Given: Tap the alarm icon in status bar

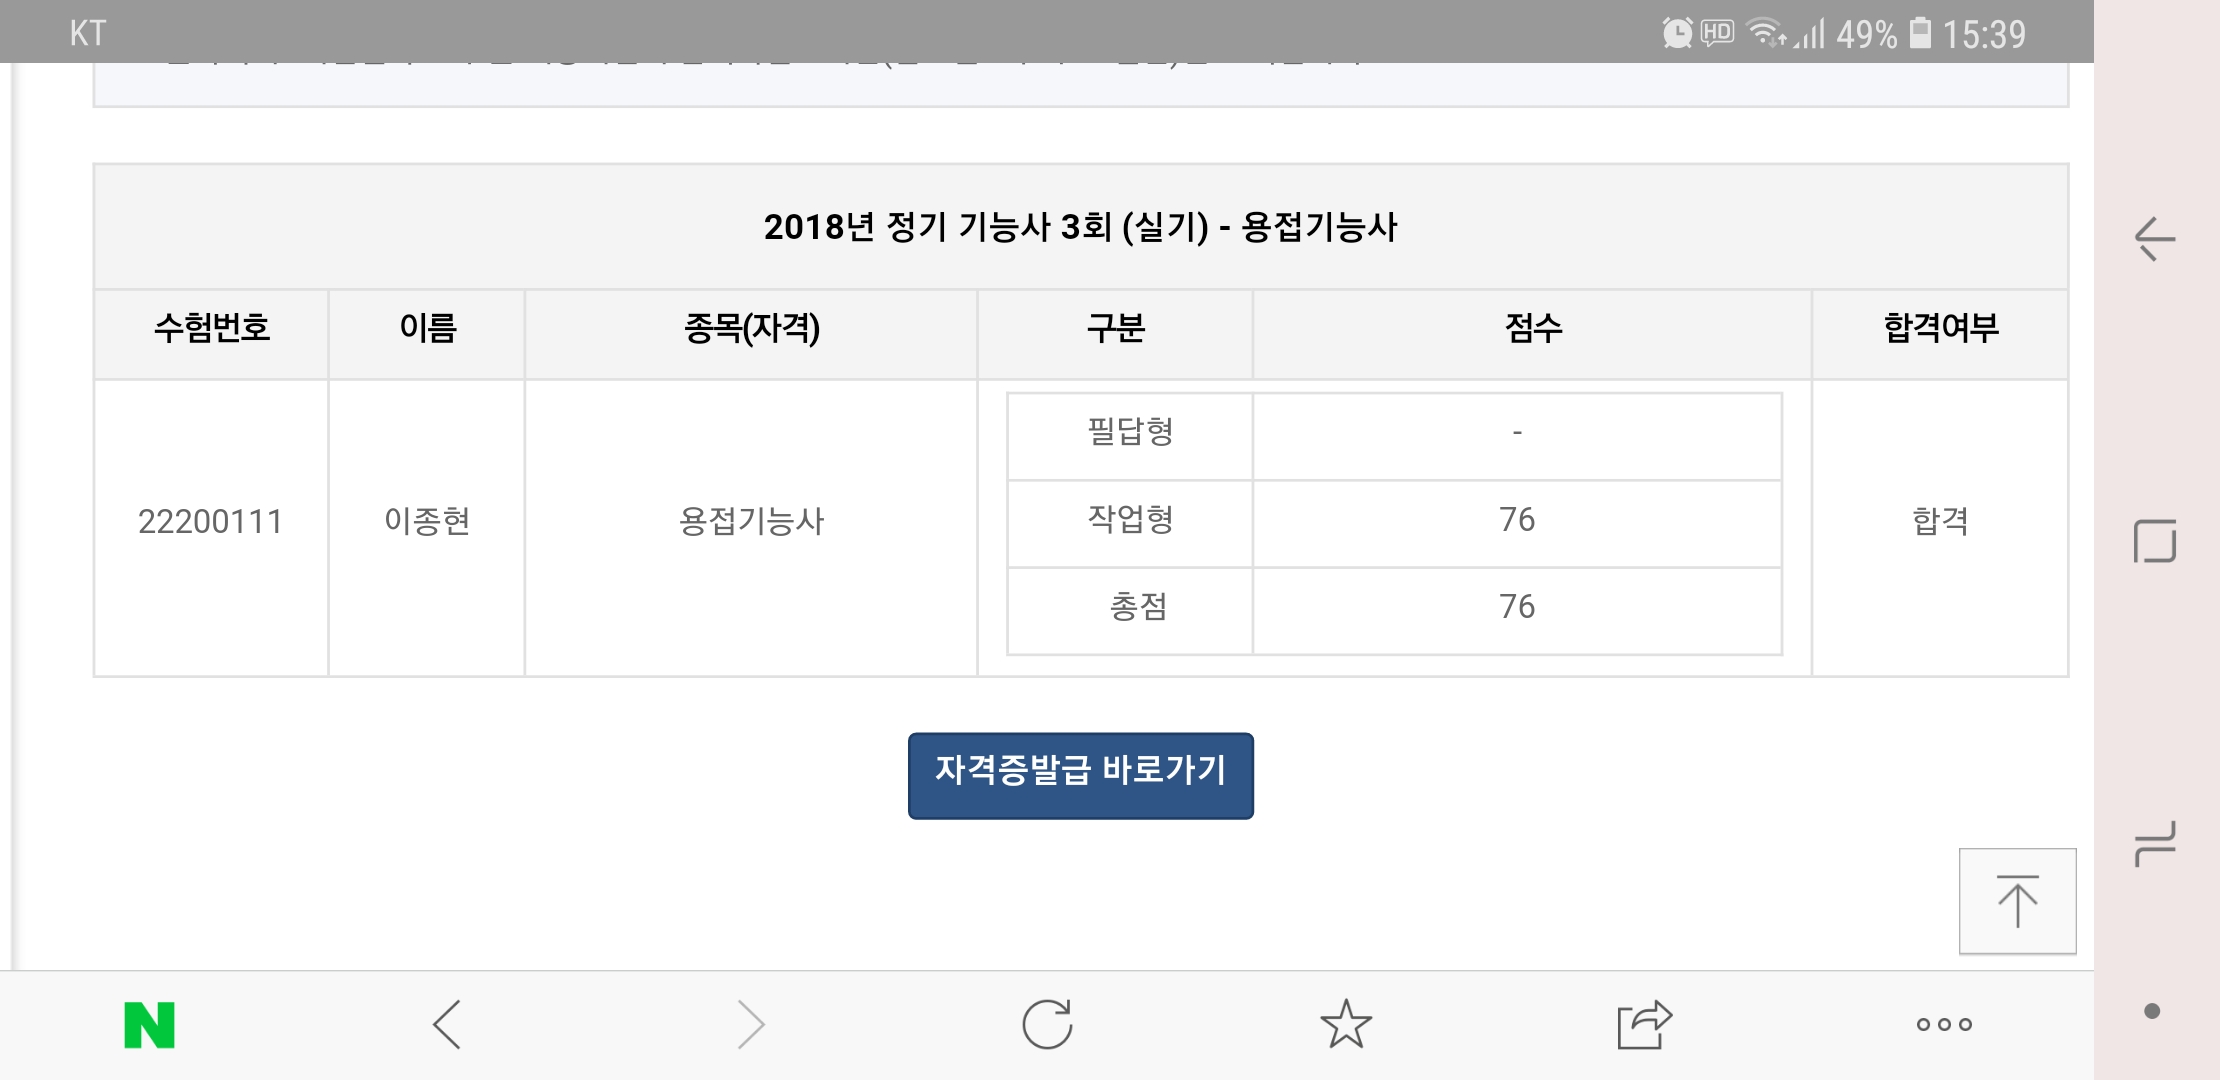Looking at the screenshot, I should (1677, 33).
